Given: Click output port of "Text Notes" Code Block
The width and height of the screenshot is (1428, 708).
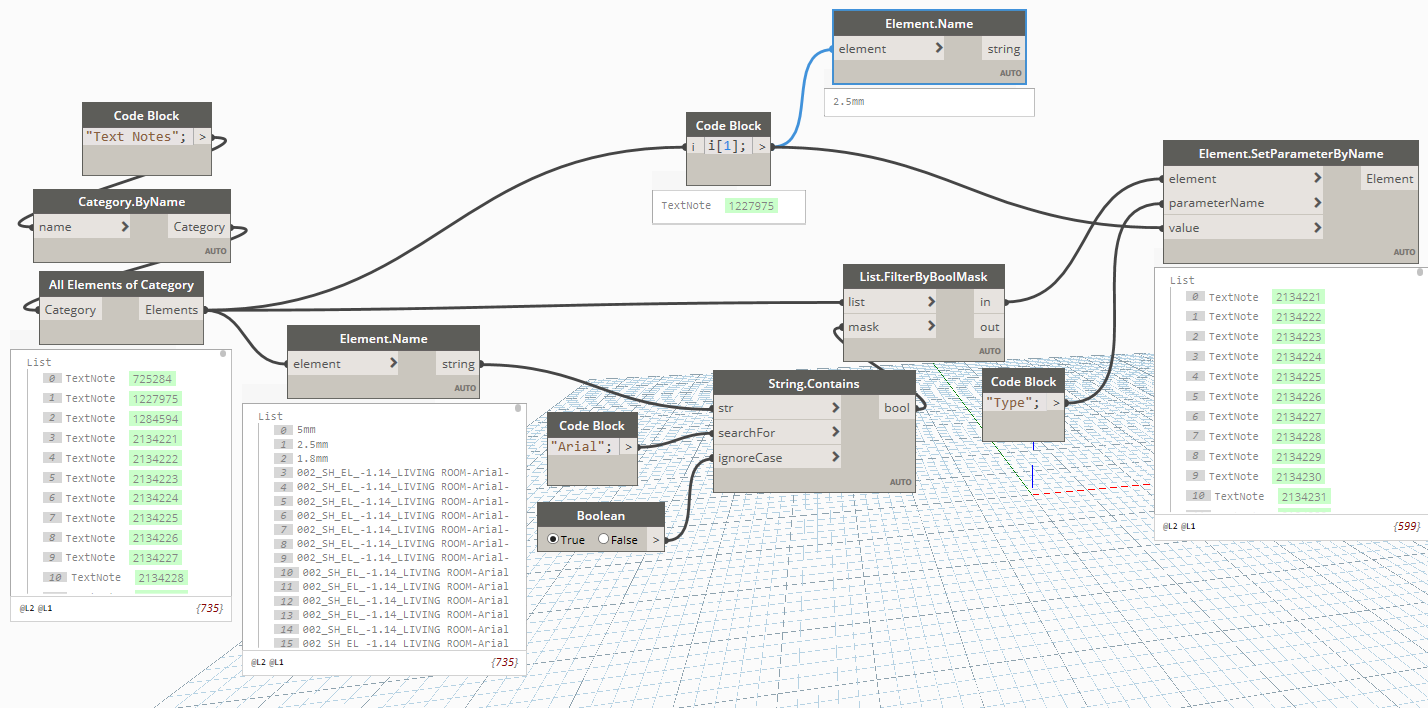Looking at the screenshot, I should click(202, 137).
